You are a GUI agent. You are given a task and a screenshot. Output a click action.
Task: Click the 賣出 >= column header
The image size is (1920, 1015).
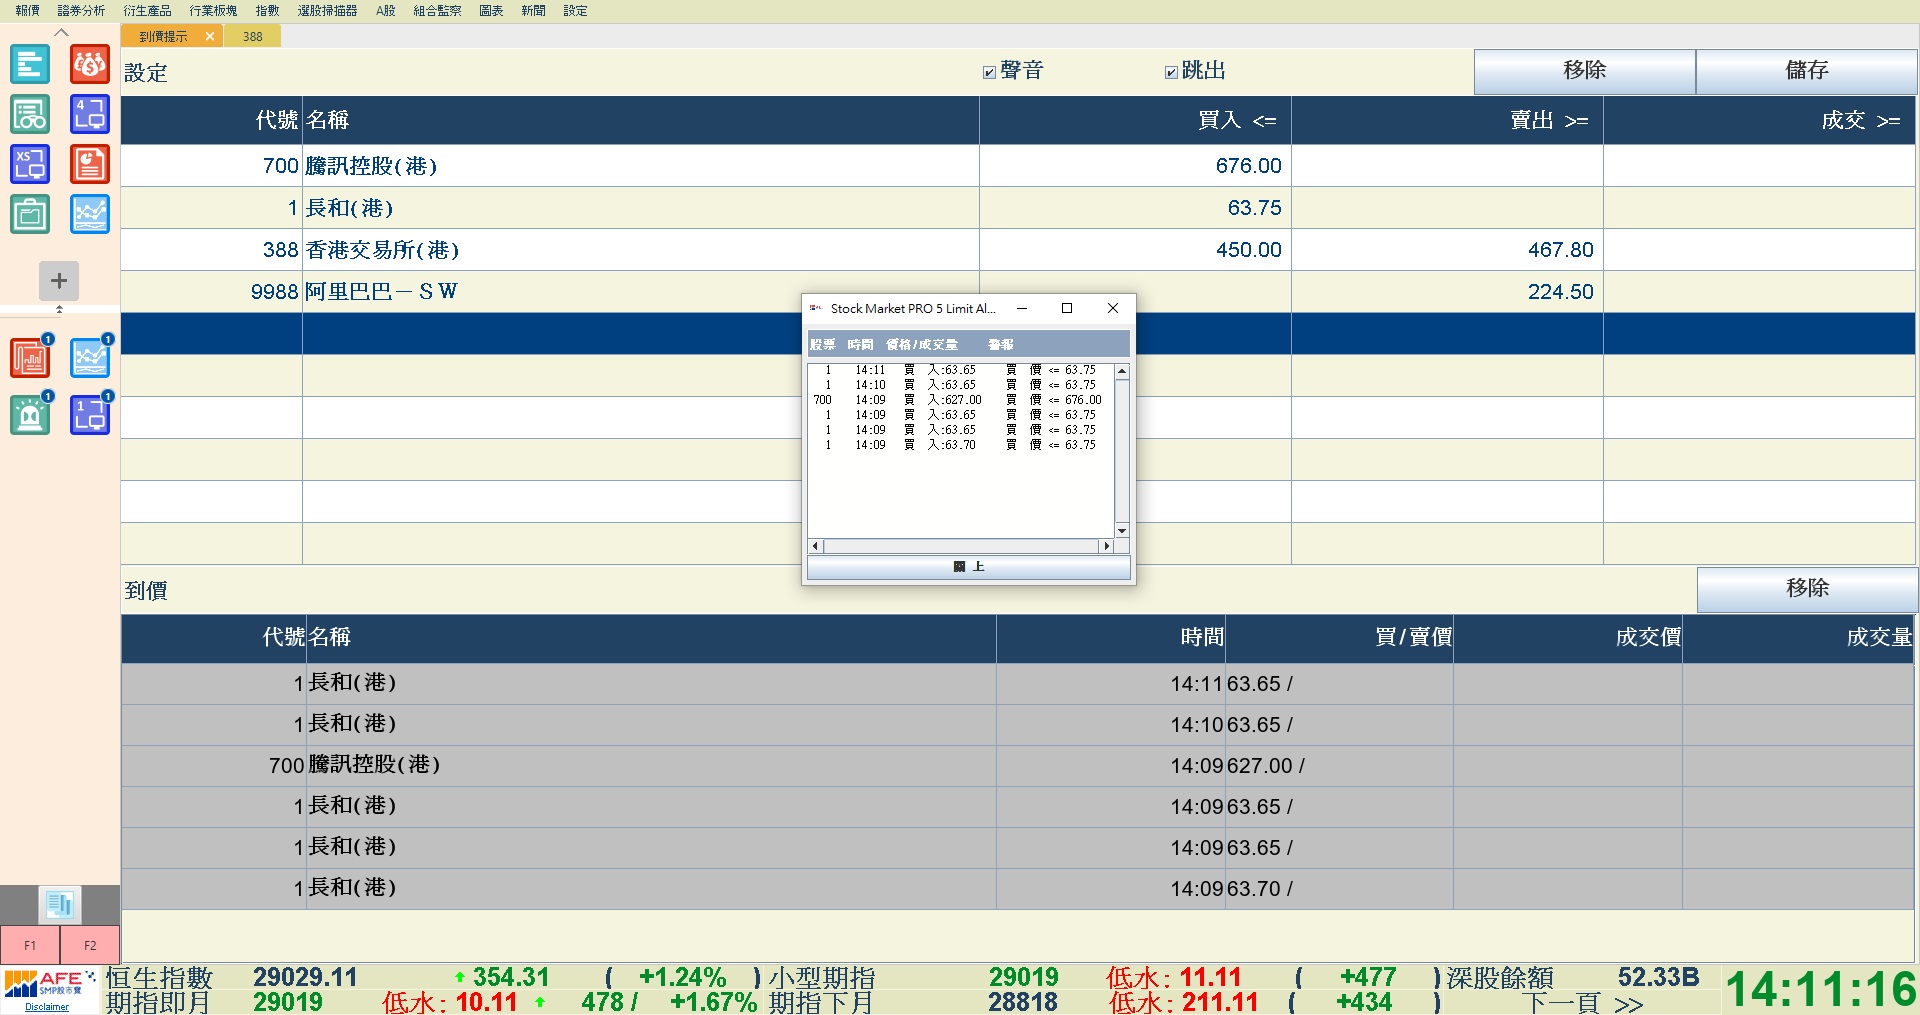tap(1447, 120)
